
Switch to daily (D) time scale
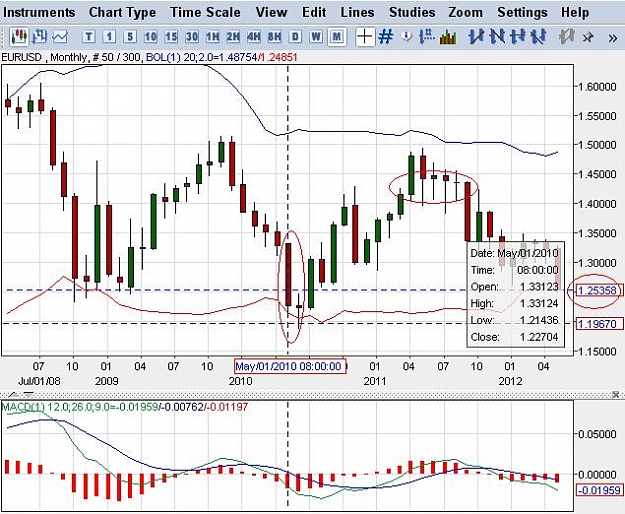coord(295,37)
